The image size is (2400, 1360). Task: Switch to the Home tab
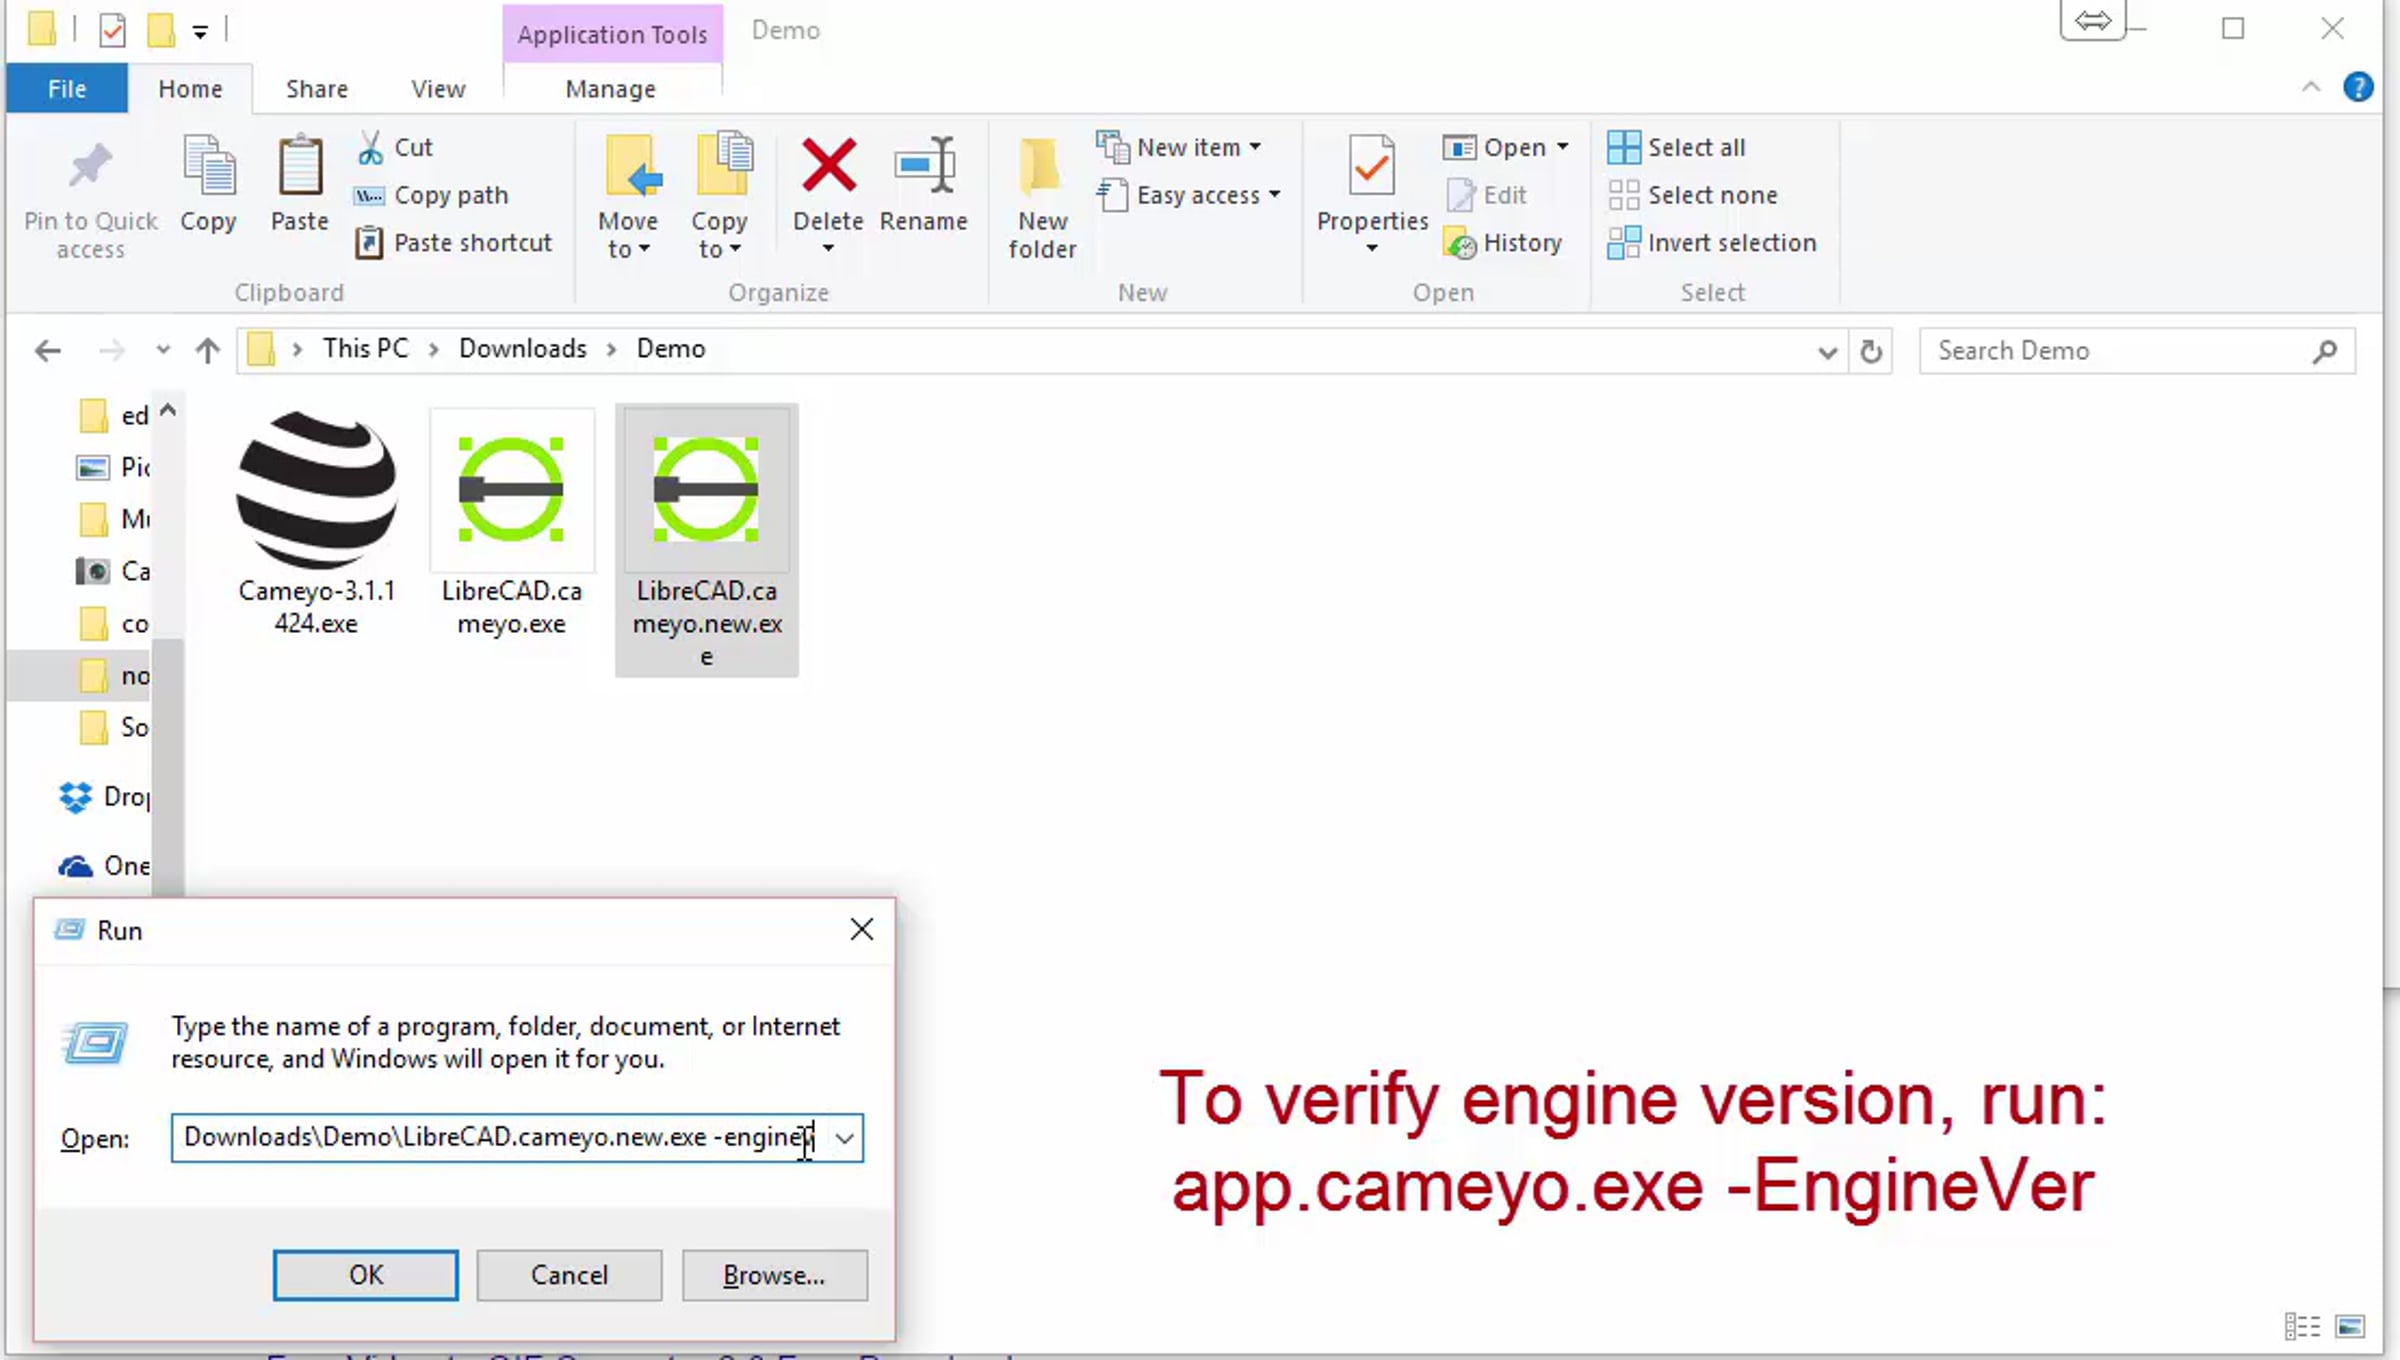pyautogui.click(x=190, y=89)
